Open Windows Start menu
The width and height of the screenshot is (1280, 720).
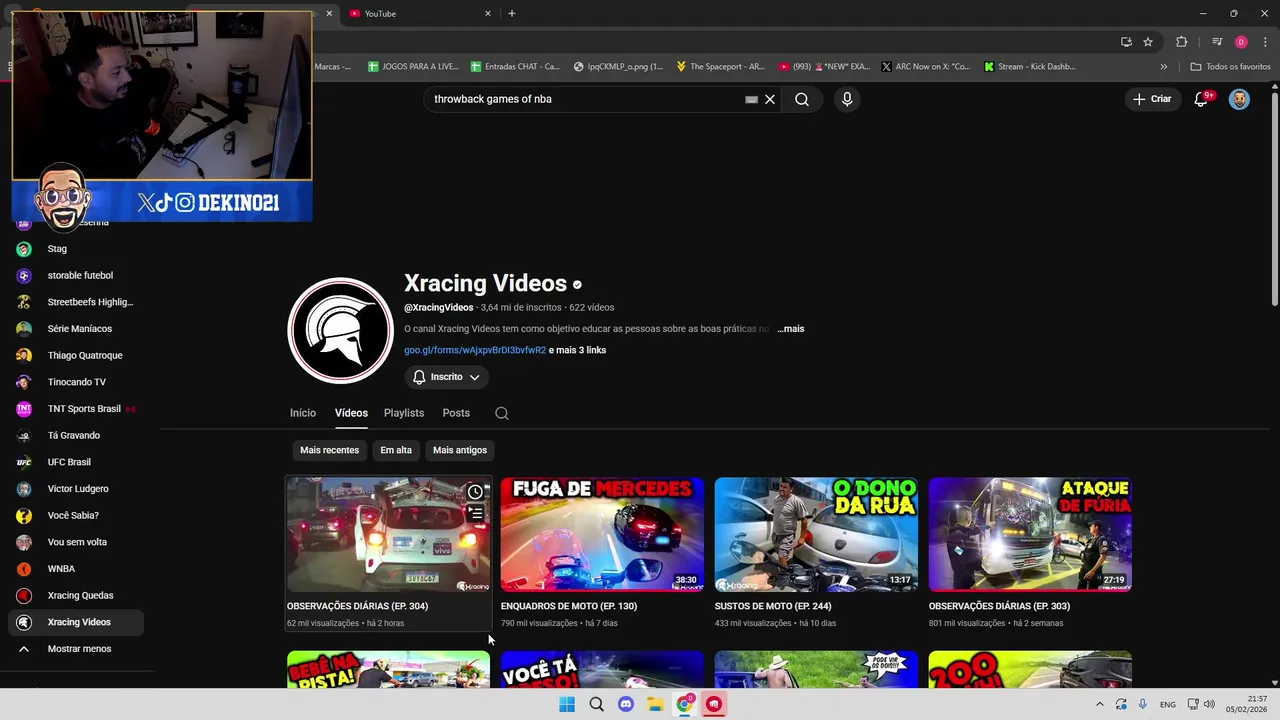(567, 704)
